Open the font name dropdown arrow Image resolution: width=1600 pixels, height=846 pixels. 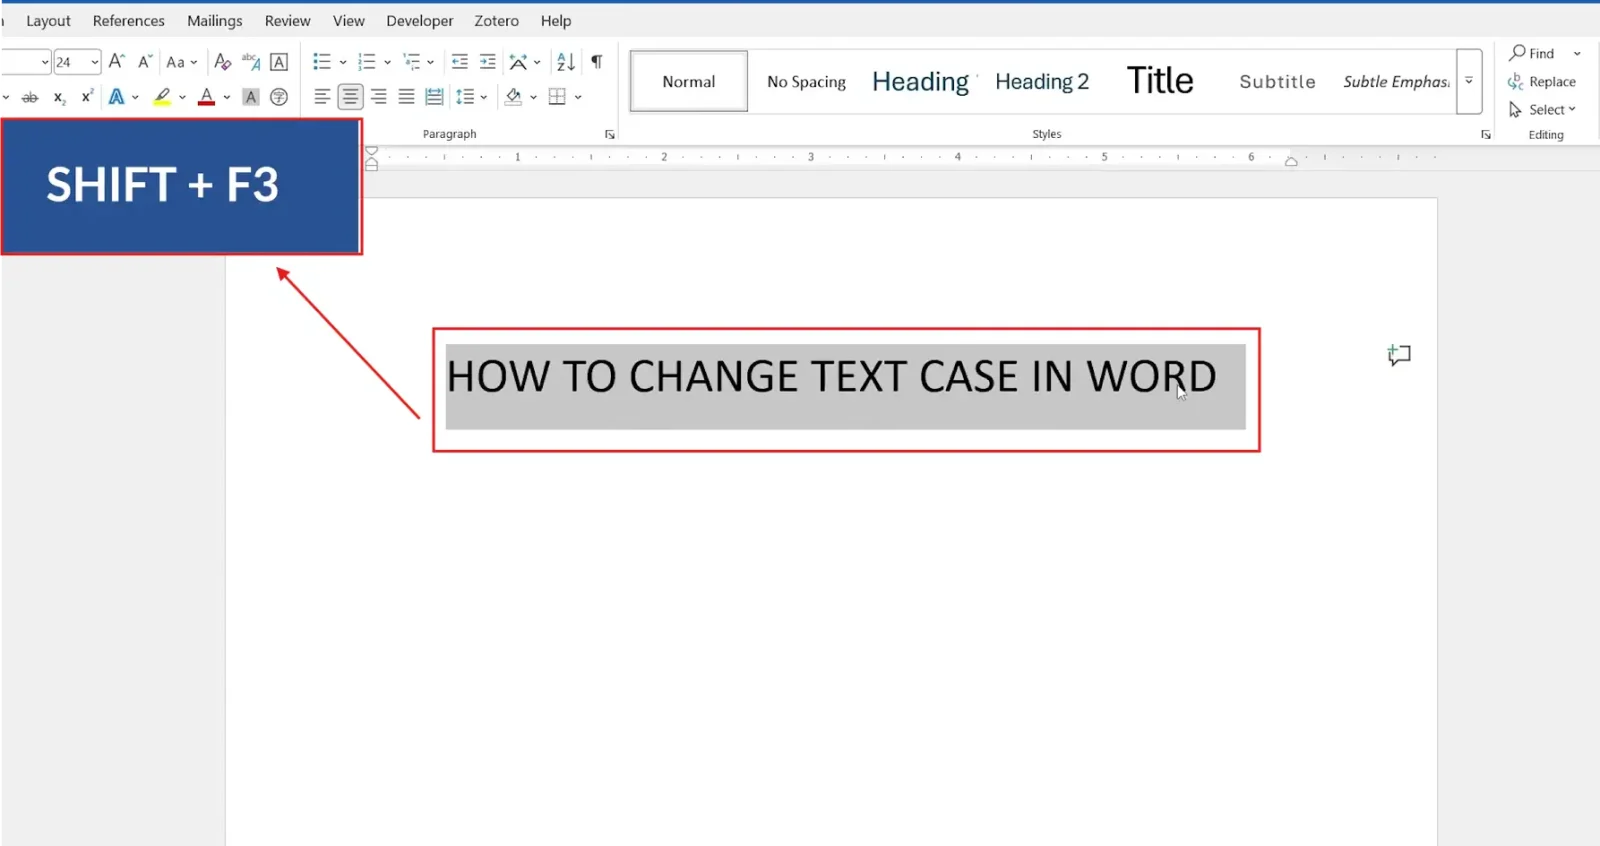tap(45, 62)
